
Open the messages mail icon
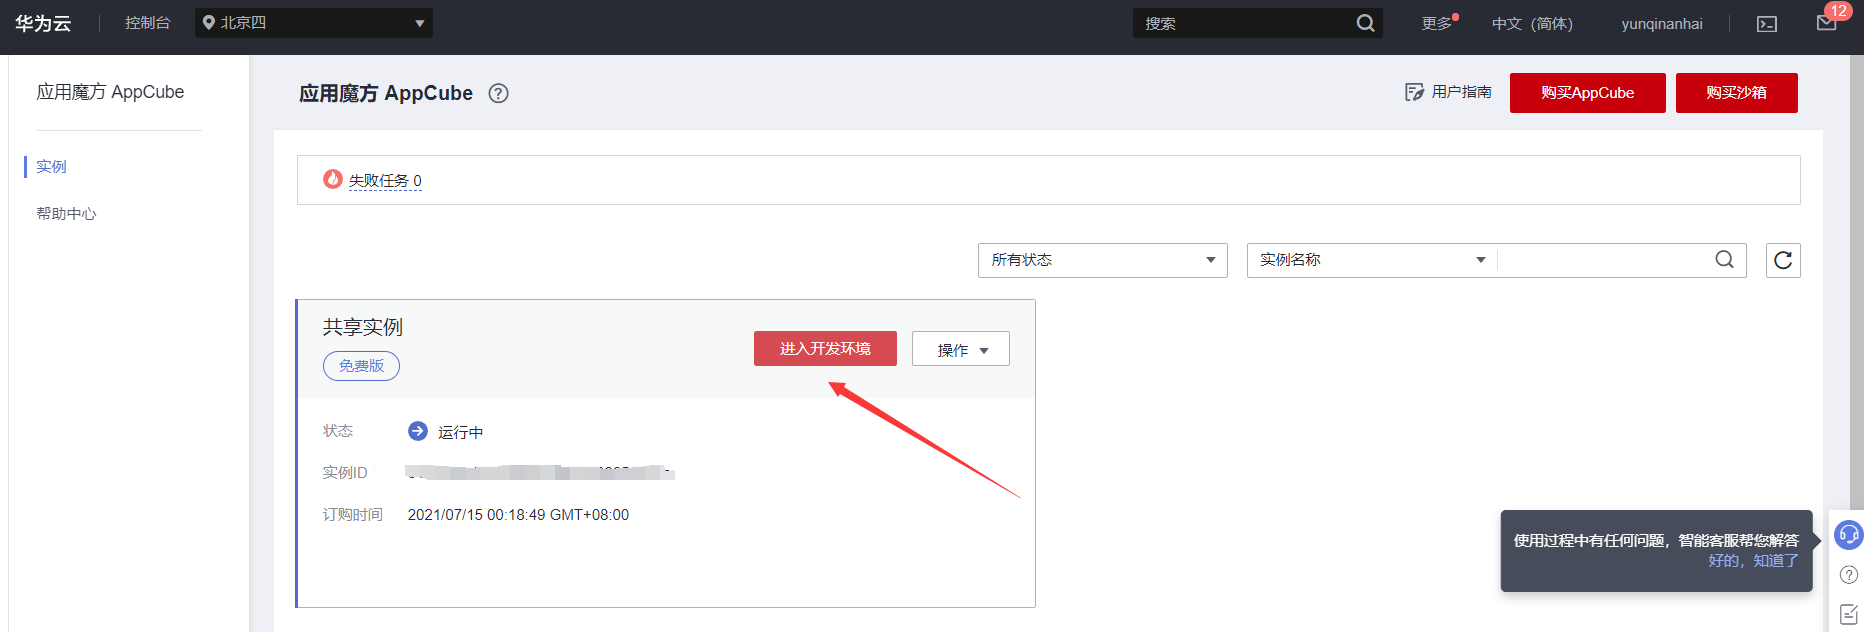click(1826, 23)
